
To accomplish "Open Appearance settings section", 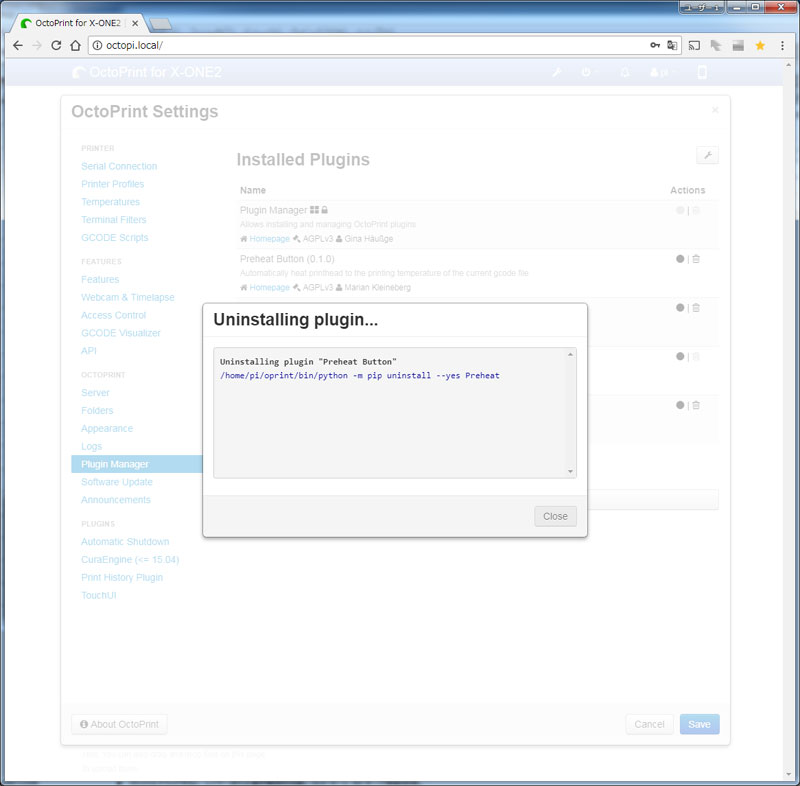I will click(107, 428).
